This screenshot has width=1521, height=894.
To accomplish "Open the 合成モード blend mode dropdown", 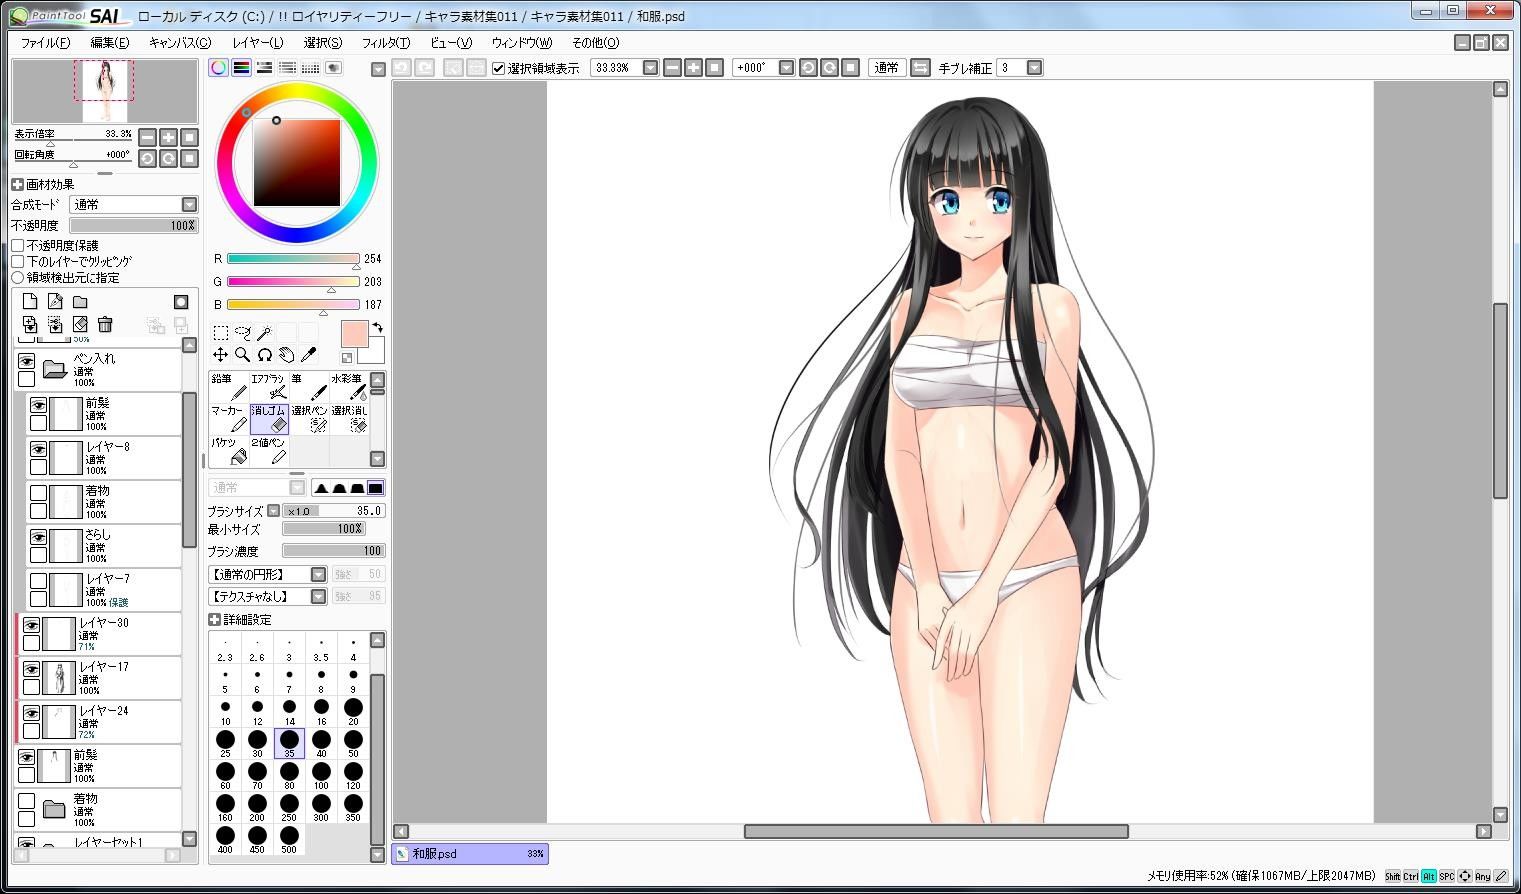I will [134, 204].
